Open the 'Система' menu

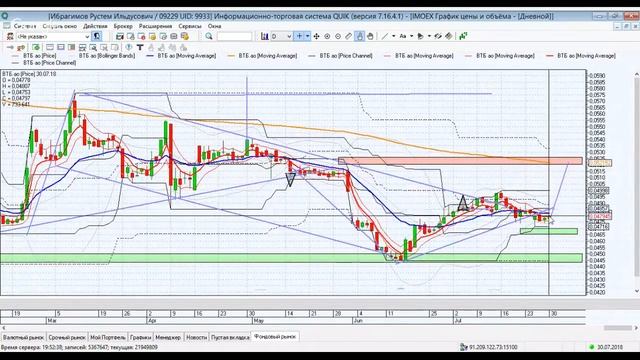point(25,26)
